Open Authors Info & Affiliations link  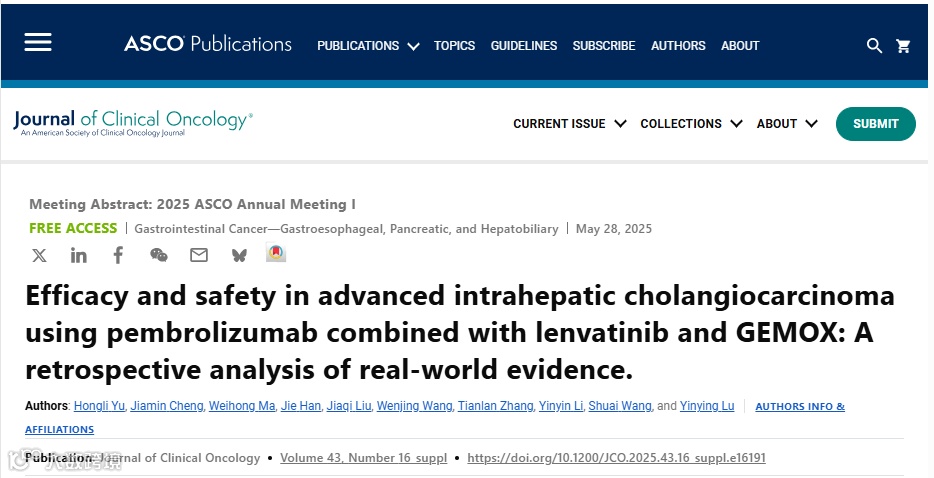(800, 406)
